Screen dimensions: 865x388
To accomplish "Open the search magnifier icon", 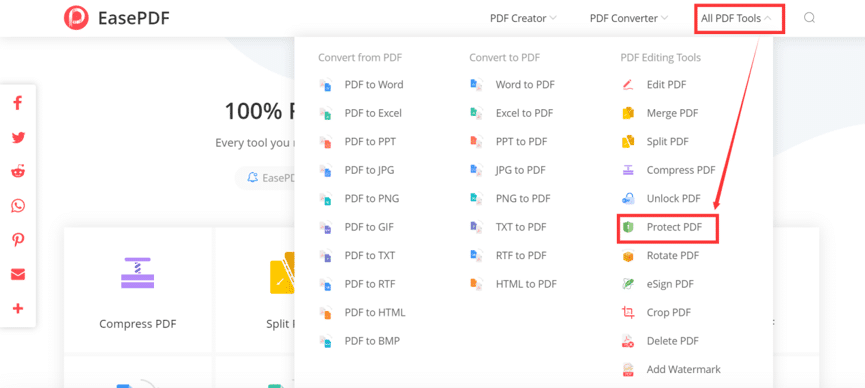I will (809, 18).
